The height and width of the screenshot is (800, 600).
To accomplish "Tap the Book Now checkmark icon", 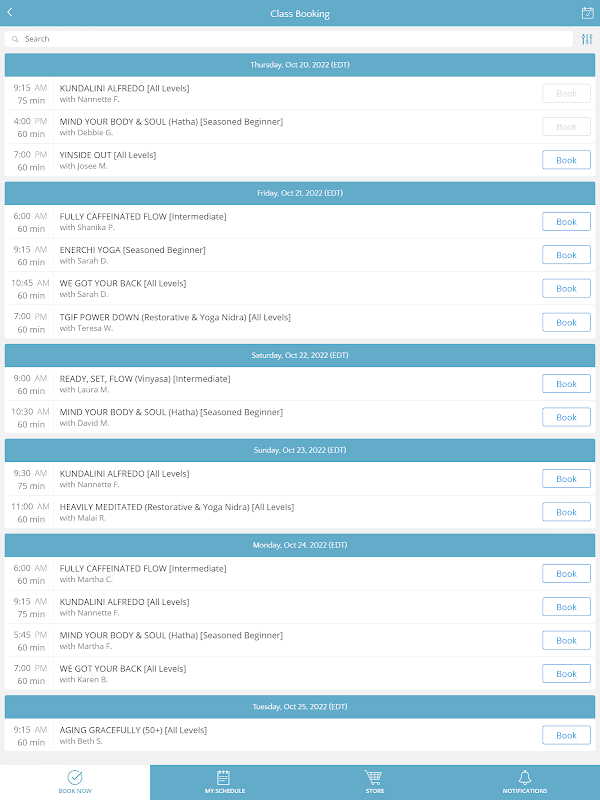I will tap(75, 777).
